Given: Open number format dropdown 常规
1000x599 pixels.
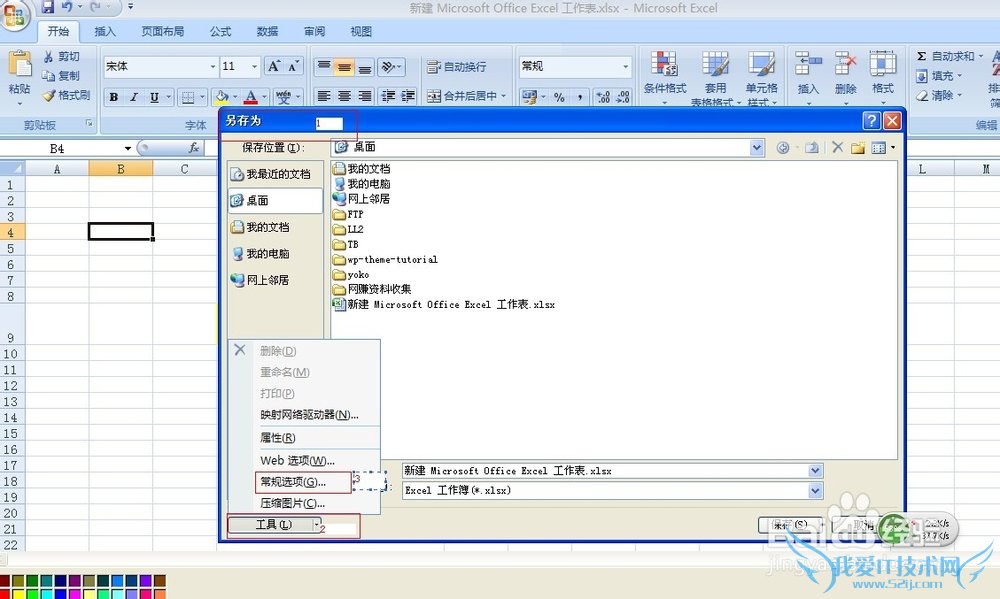Looking at the screenshot, I should (x=626, y=66).
